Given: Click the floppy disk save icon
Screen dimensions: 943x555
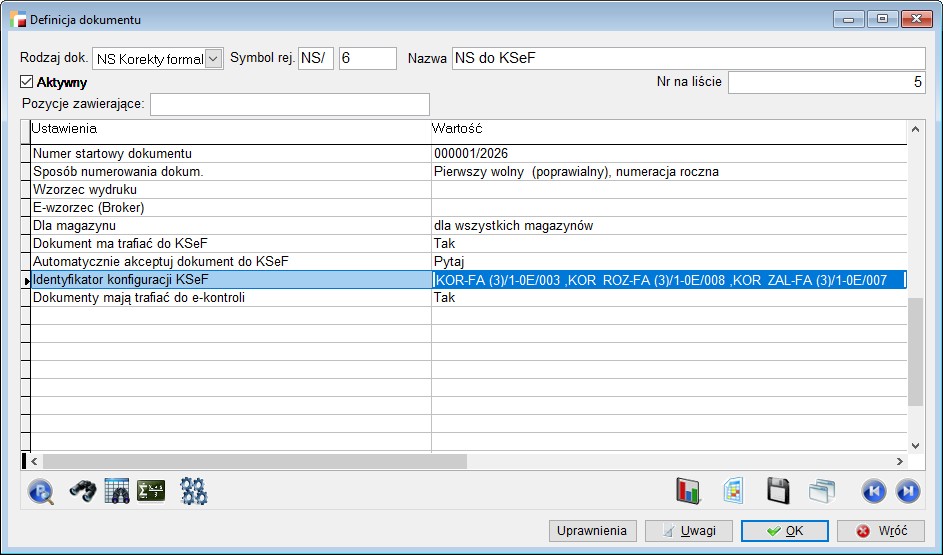Looking at the screenshot, I should (779, 491).
